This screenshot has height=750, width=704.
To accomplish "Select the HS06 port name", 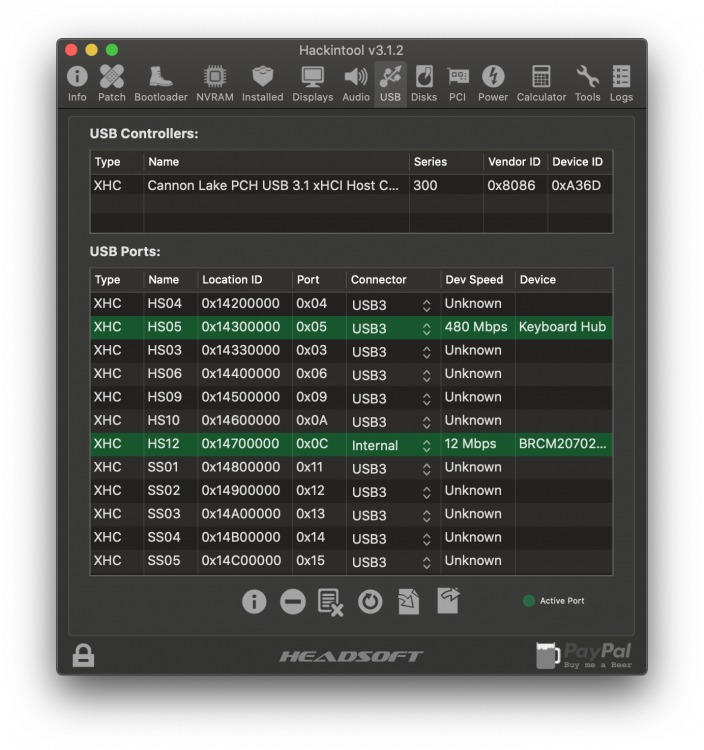I will pyautogui.click(x=165, y=374).
